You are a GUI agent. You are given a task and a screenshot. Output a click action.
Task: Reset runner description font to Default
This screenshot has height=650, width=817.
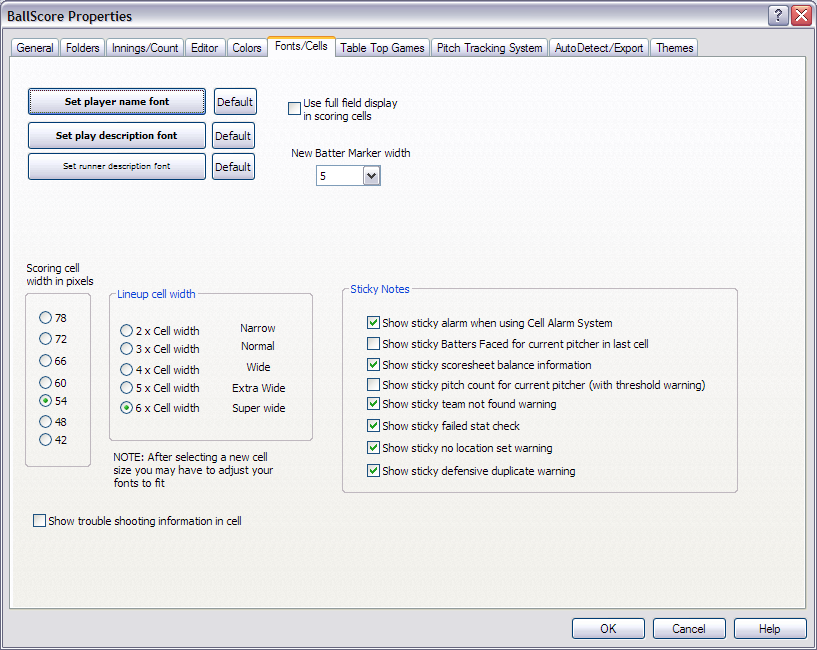tap(233, 166)
